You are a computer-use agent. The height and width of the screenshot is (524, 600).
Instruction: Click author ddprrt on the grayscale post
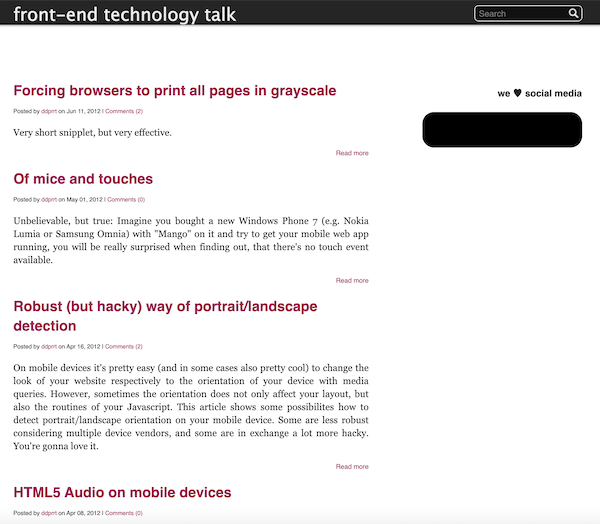tap(49, 111)
